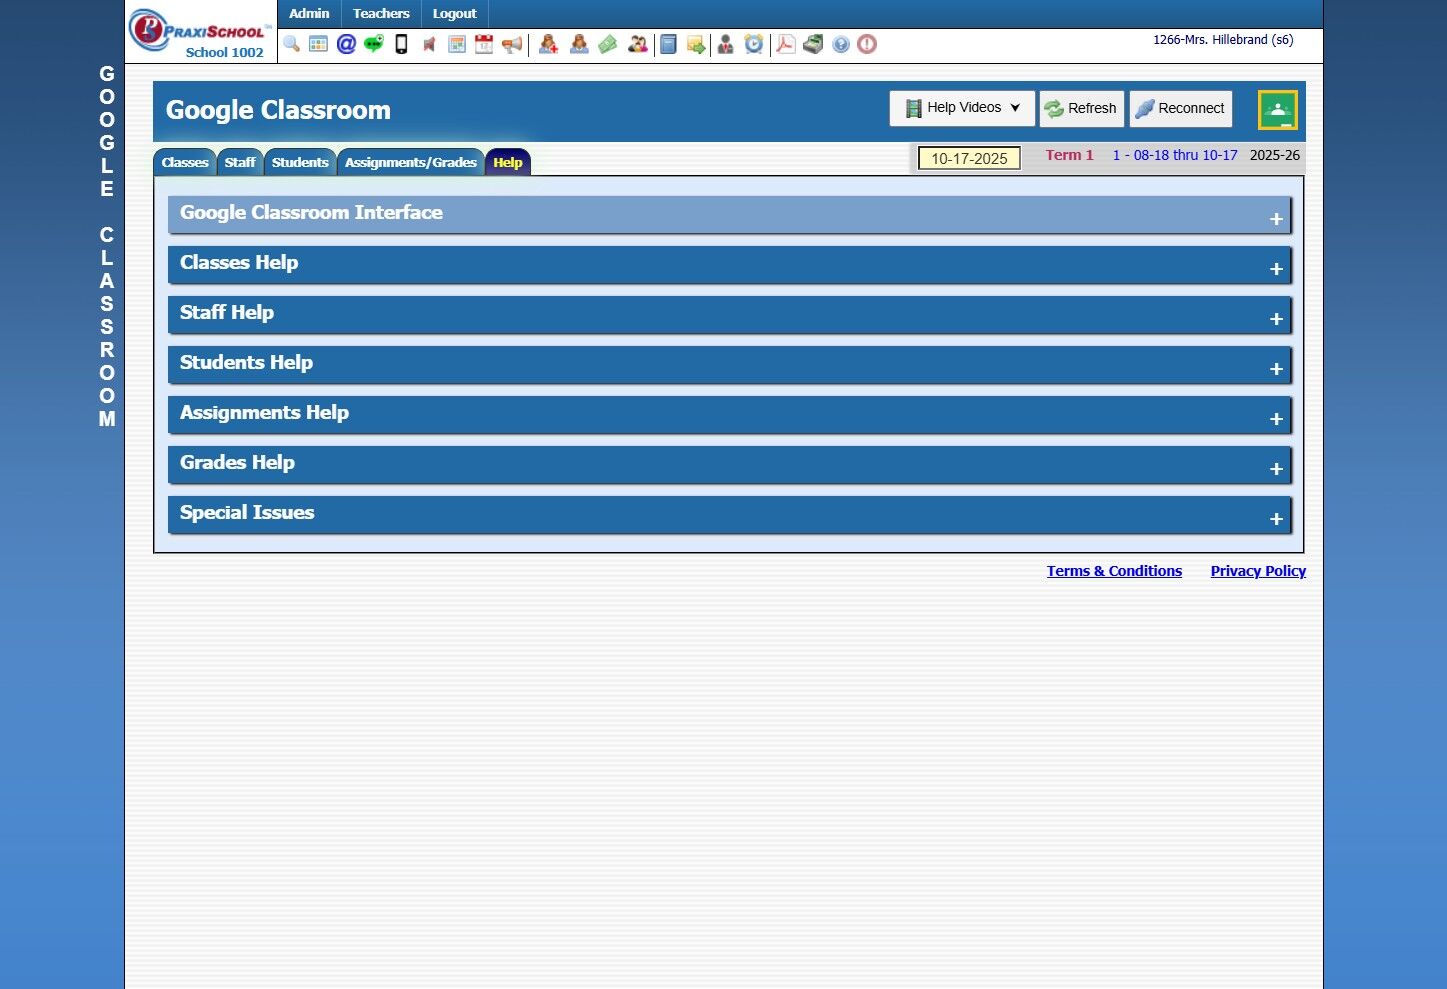
Task: Click the blue help question mark icon
Action: pyautogui.click(x=841, y=44)
